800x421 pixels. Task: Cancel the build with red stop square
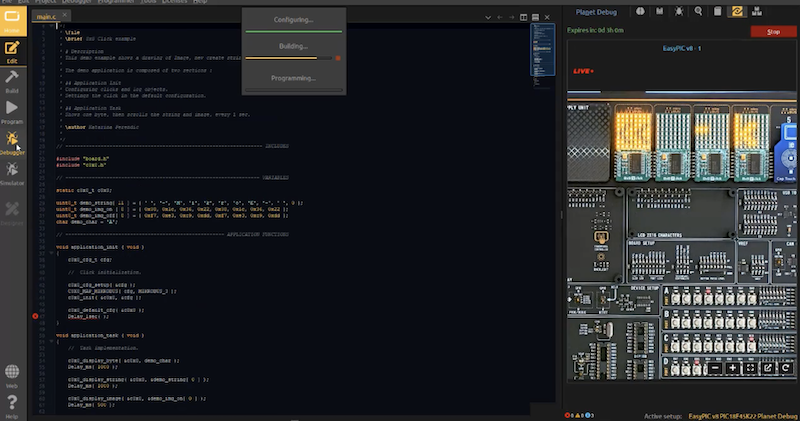pyautogui.click(x=338, y=58)
